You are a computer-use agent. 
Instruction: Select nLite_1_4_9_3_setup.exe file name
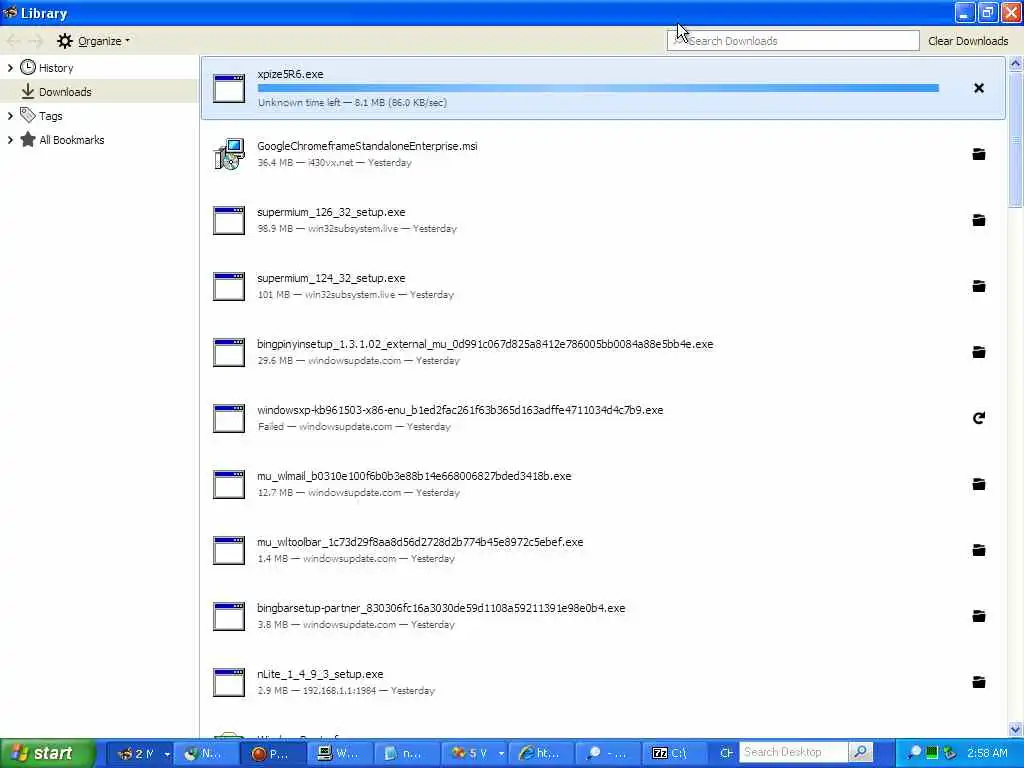(x=320, y=674)
